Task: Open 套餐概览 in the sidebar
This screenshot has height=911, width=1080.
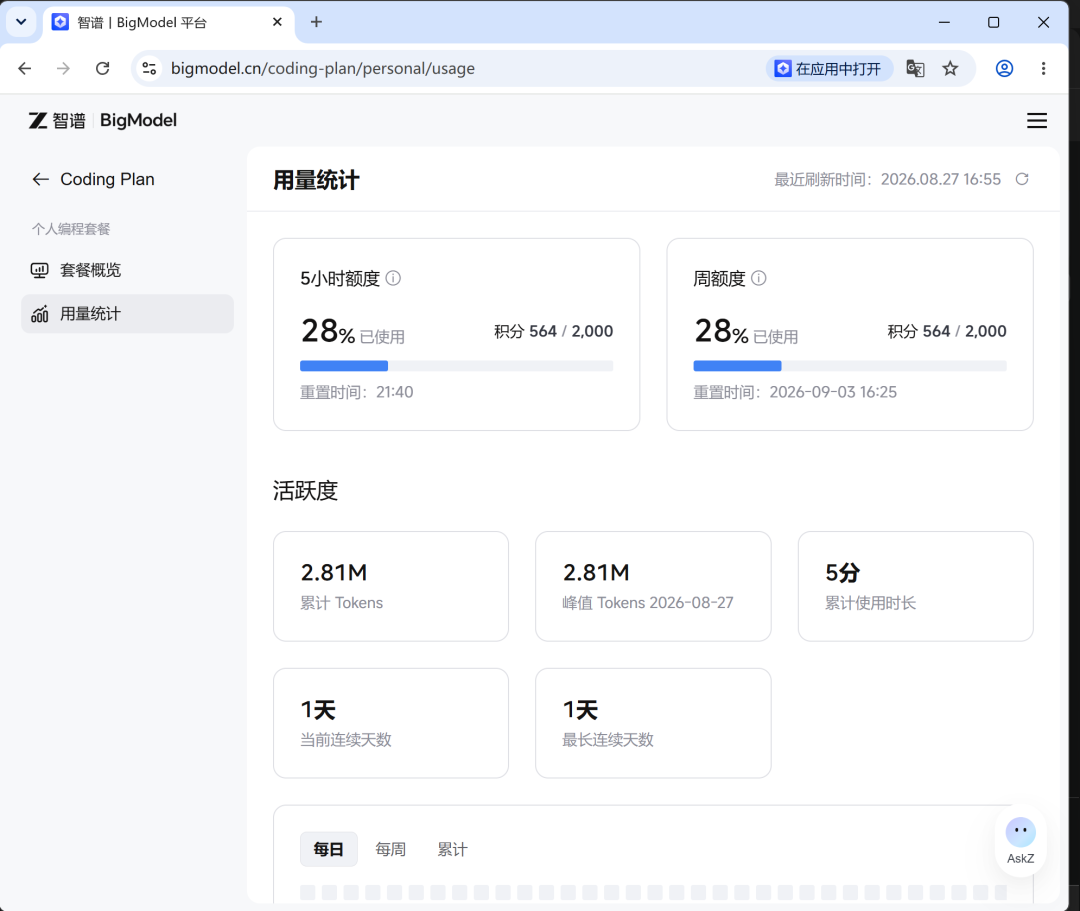Action: click(x=127, y=270)
